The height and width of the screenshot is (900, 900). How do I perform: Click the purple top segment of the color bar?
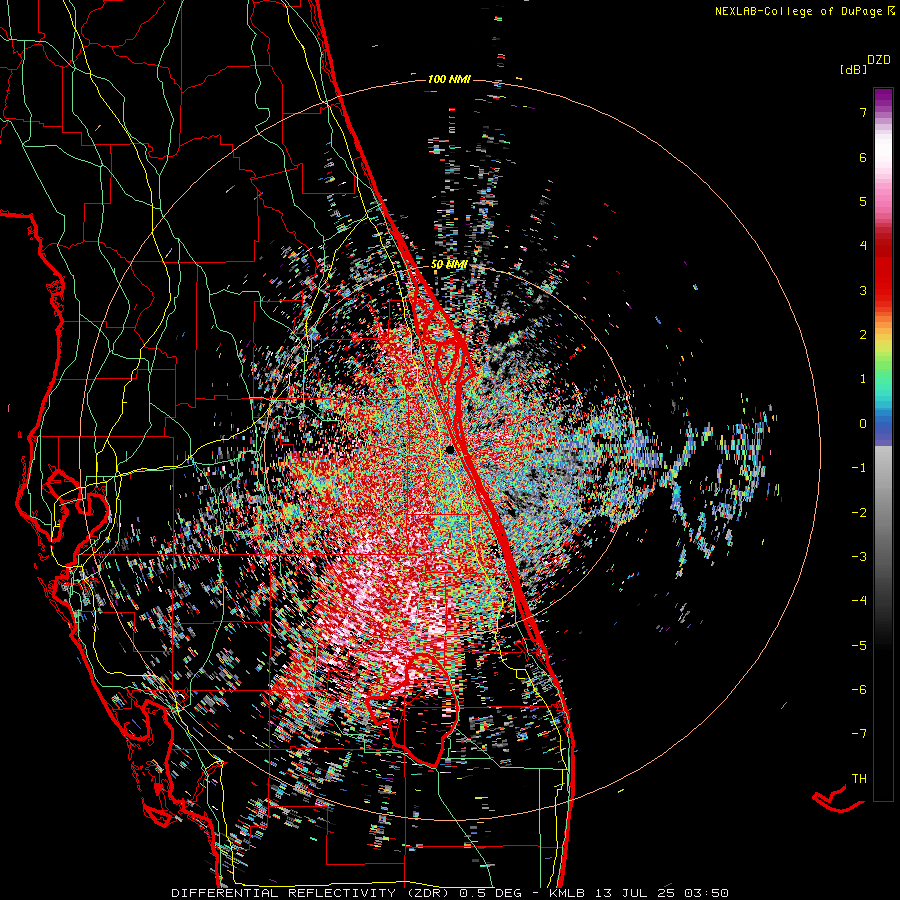tap(883, 98)
